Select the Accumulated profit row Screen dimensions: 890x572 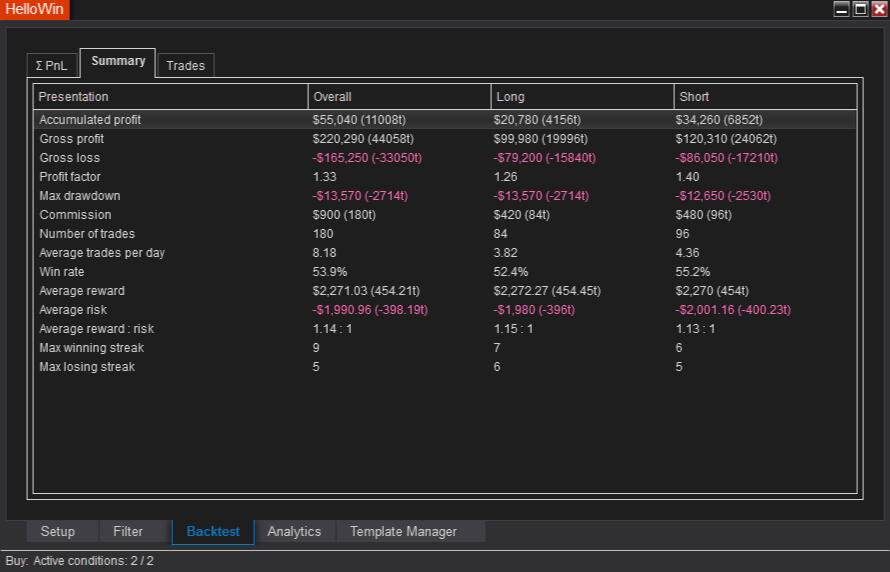coord(90,120)
